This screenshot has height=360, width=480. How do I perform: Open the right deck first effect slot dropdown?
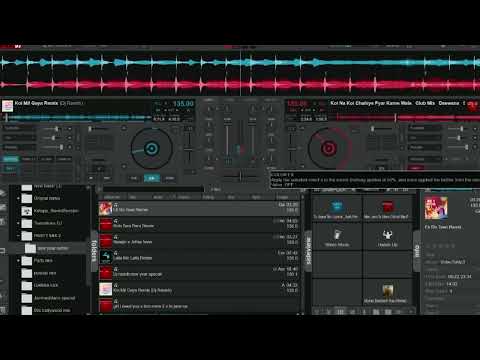click(x=424, y=128)
